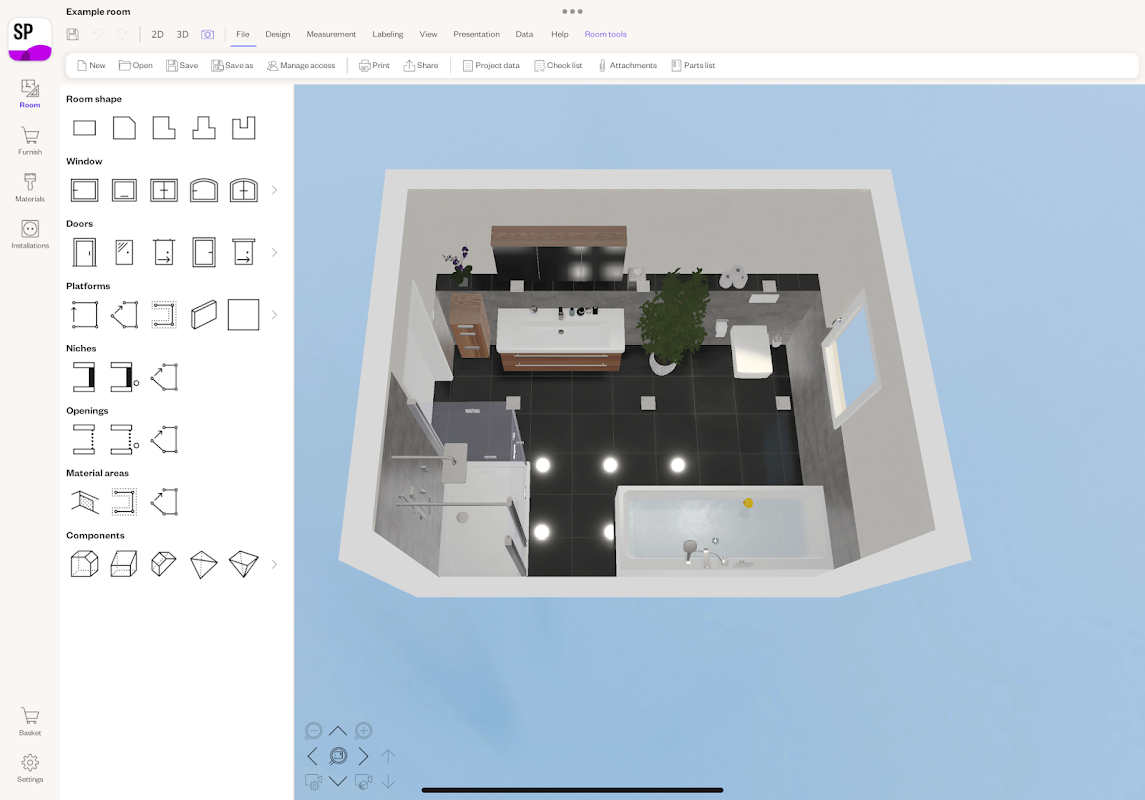Open the Design tab

pos(277,34)
